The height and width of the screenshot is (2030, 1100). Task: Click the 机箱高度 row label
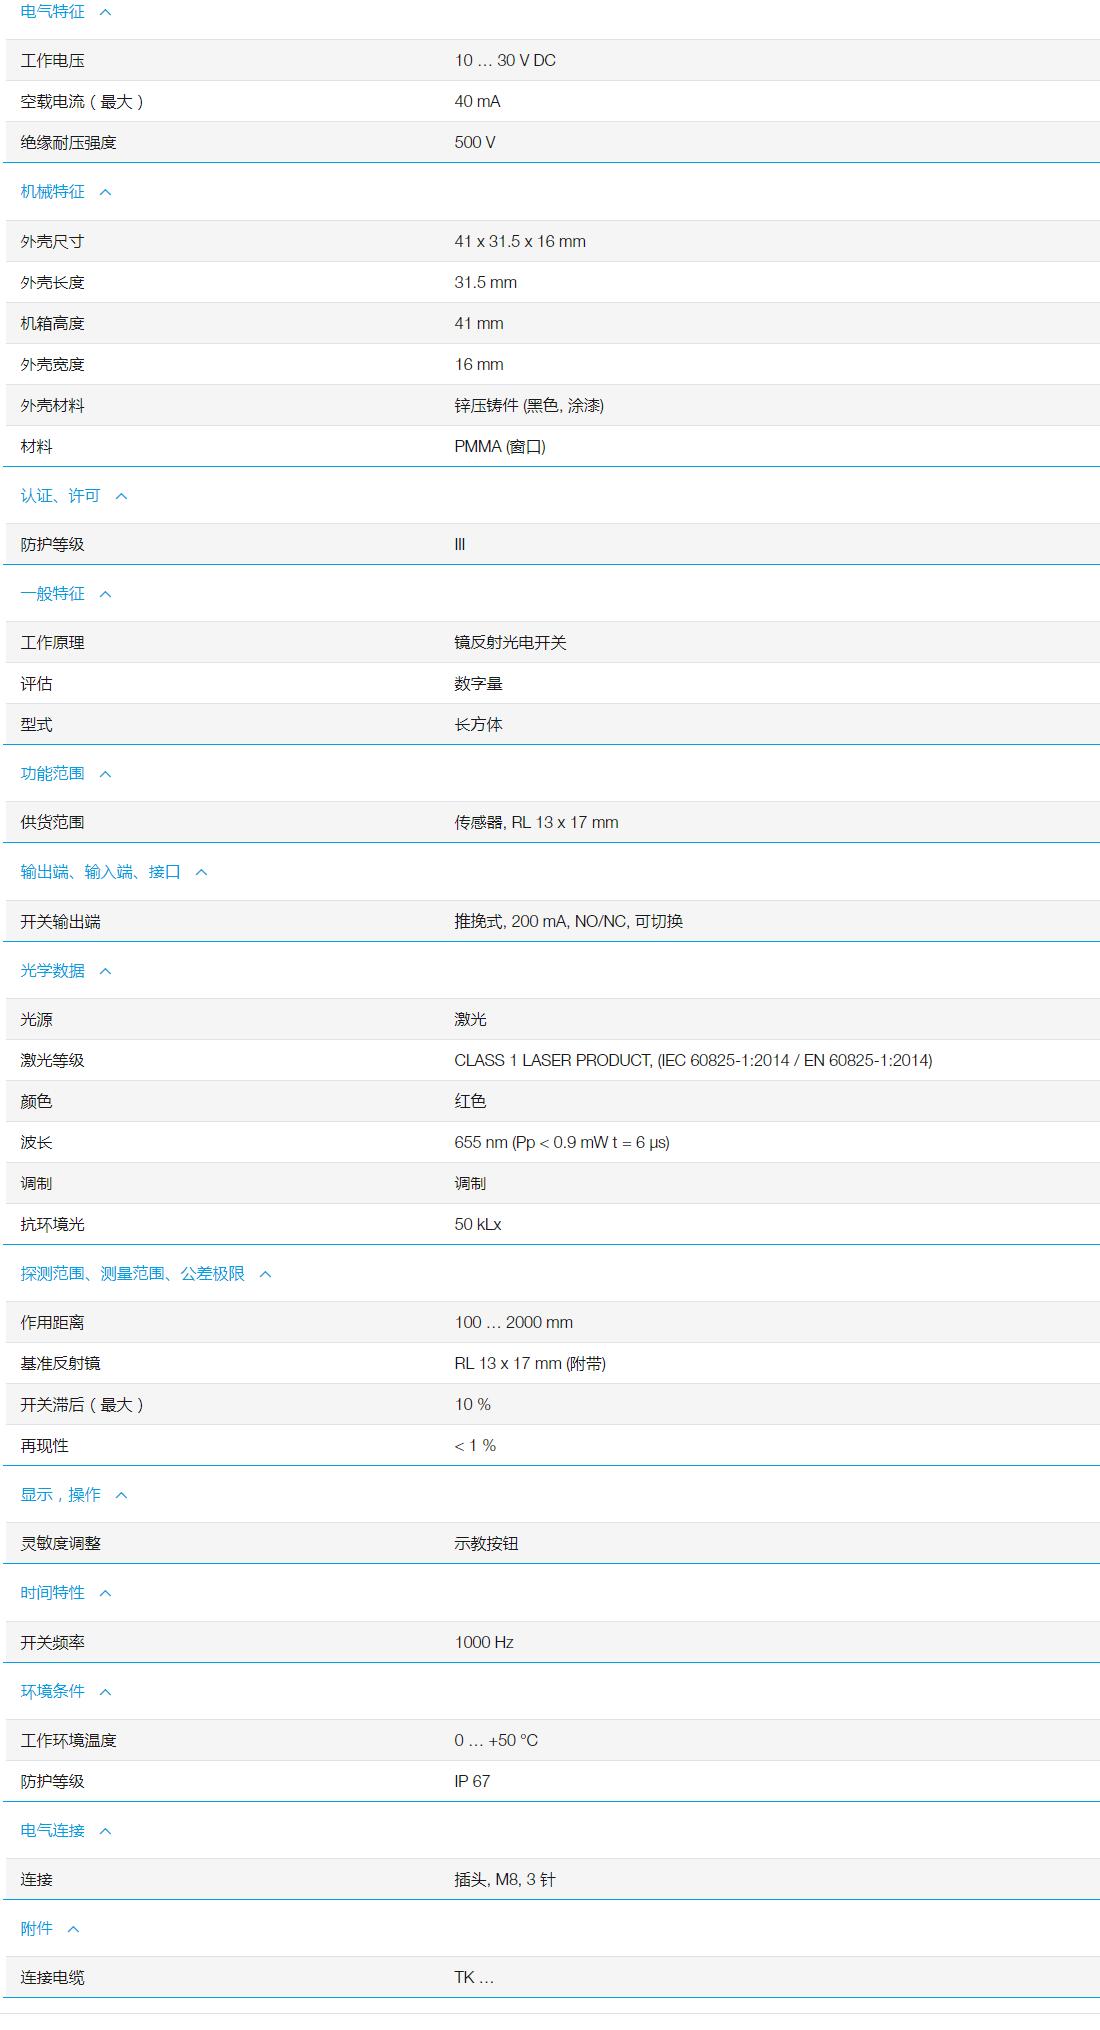pyautogui.click(x=52, y=324)
